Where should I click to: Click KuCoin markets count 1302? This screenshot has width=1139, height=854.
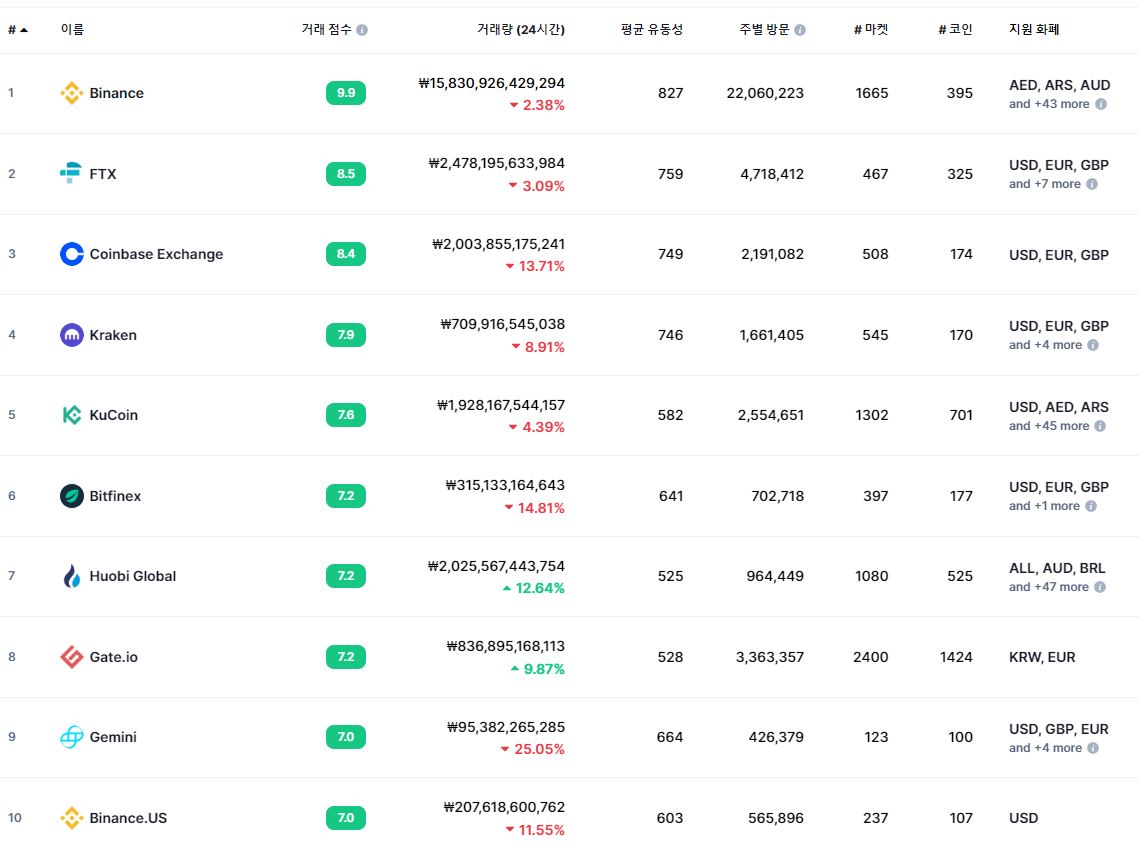tap(872, 415)
